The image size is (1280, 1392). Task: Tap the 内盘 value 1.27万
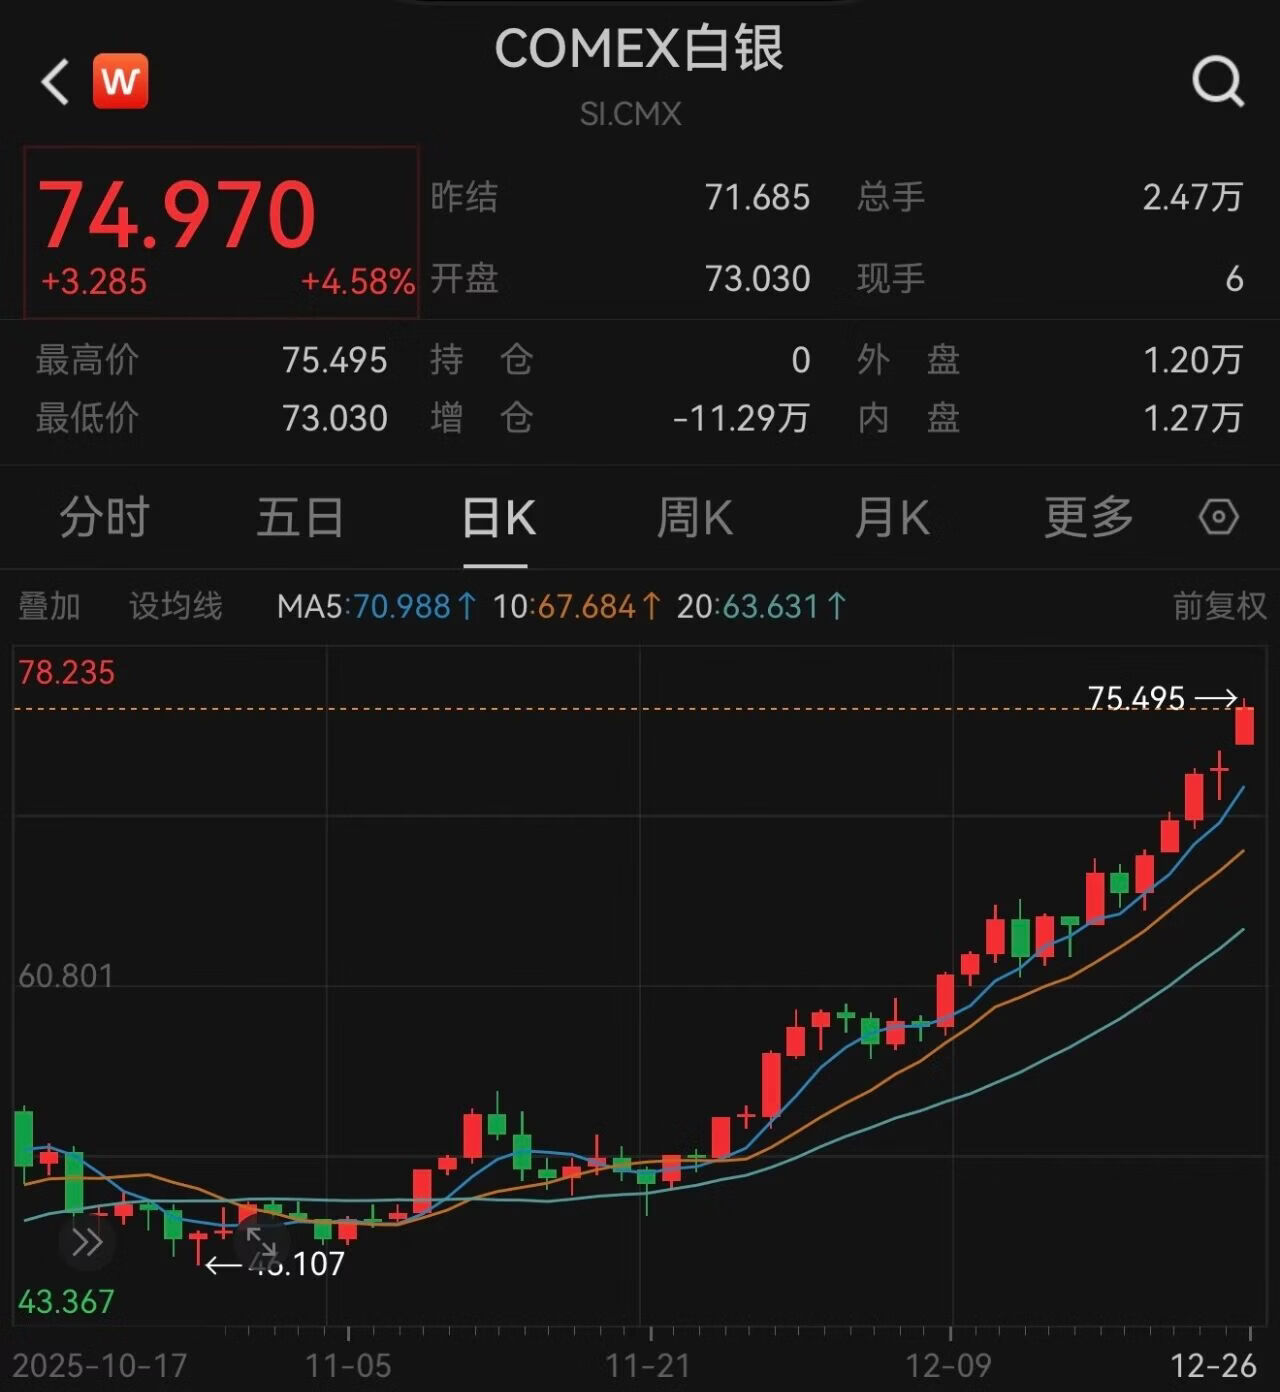pos(1193,418)
